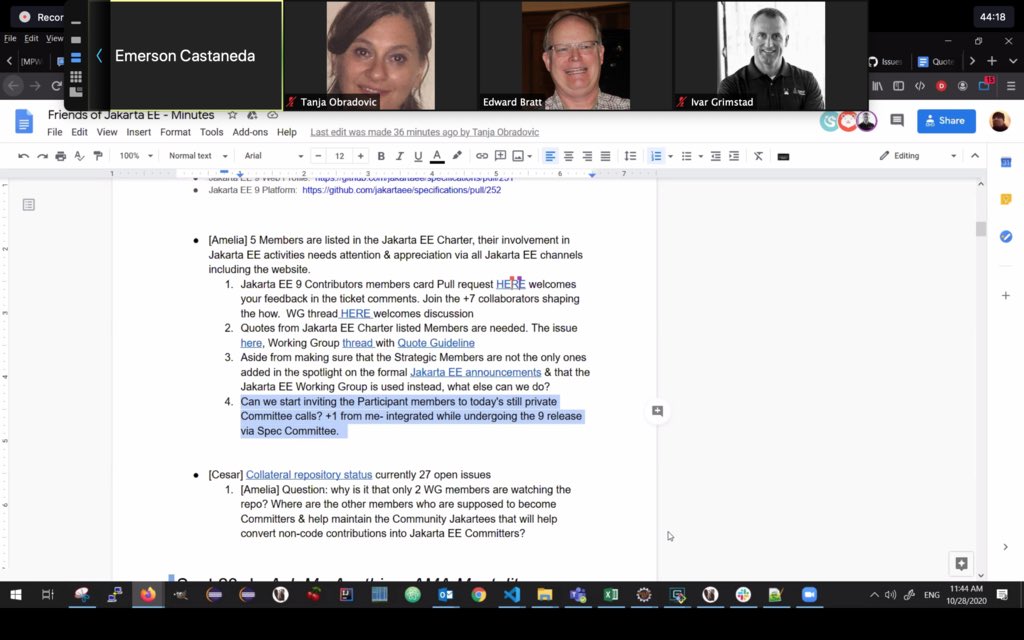Click the Windows Start button
This screenshot has width=1024, height=640.
pos(16,594)
